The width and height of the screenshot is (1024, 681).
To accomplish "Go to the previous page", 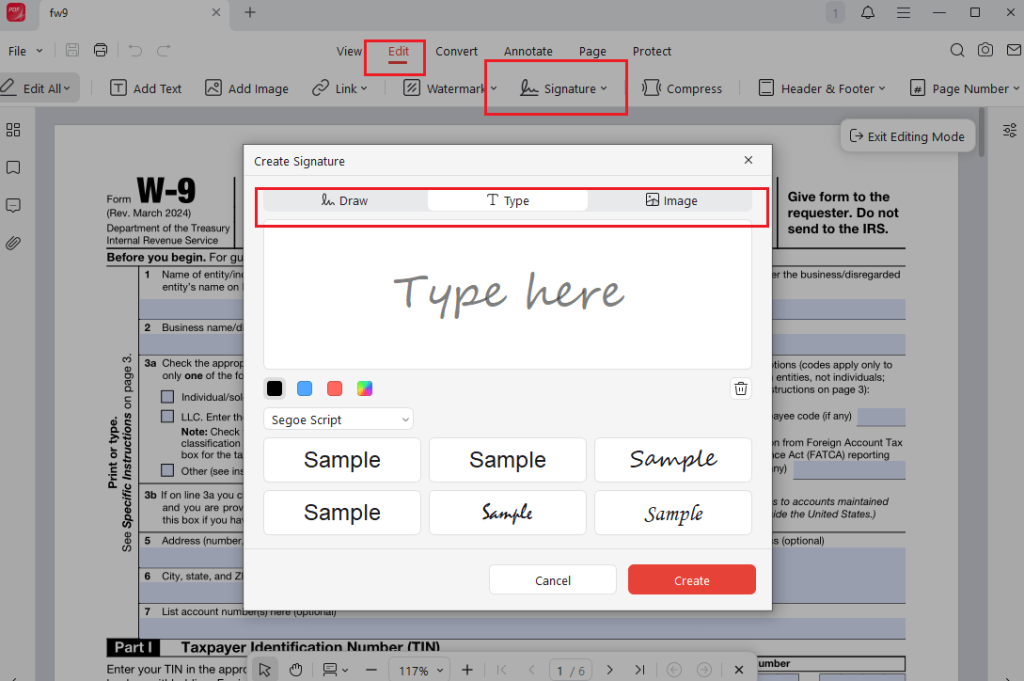I will click(x=532, y=670).
